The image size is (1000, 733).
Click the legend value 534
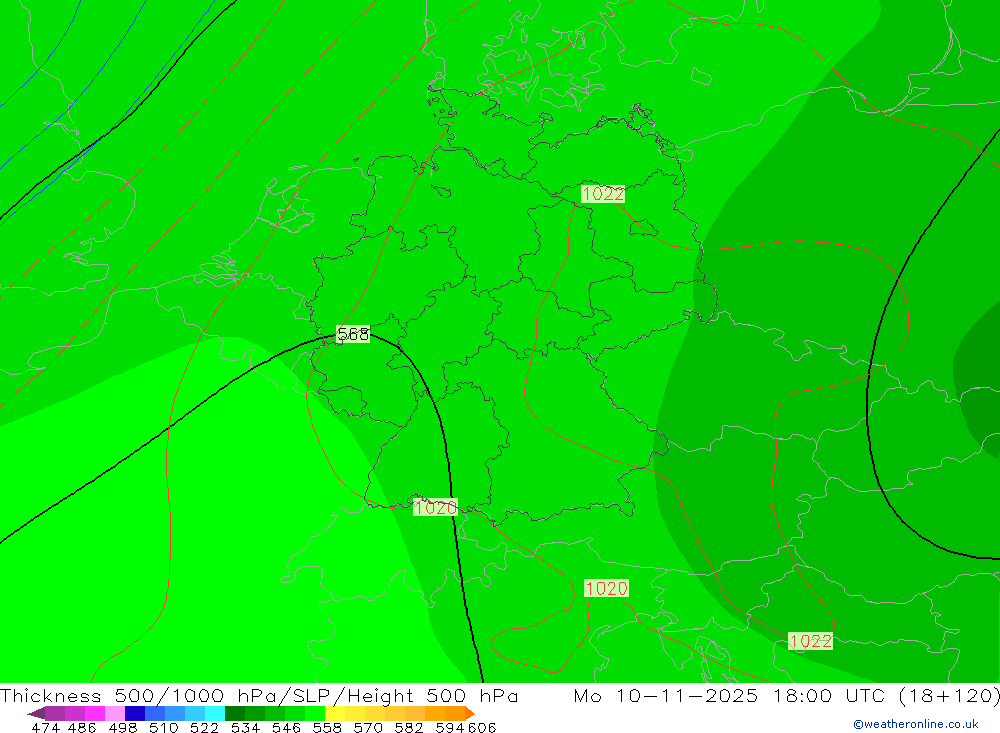click(246, 727)
